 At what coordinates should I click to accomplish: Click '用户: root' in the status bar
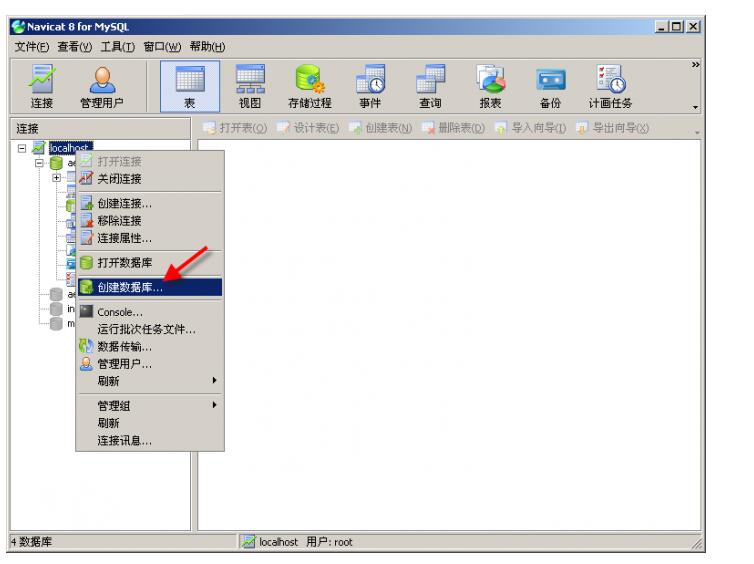tap(329, 542)
